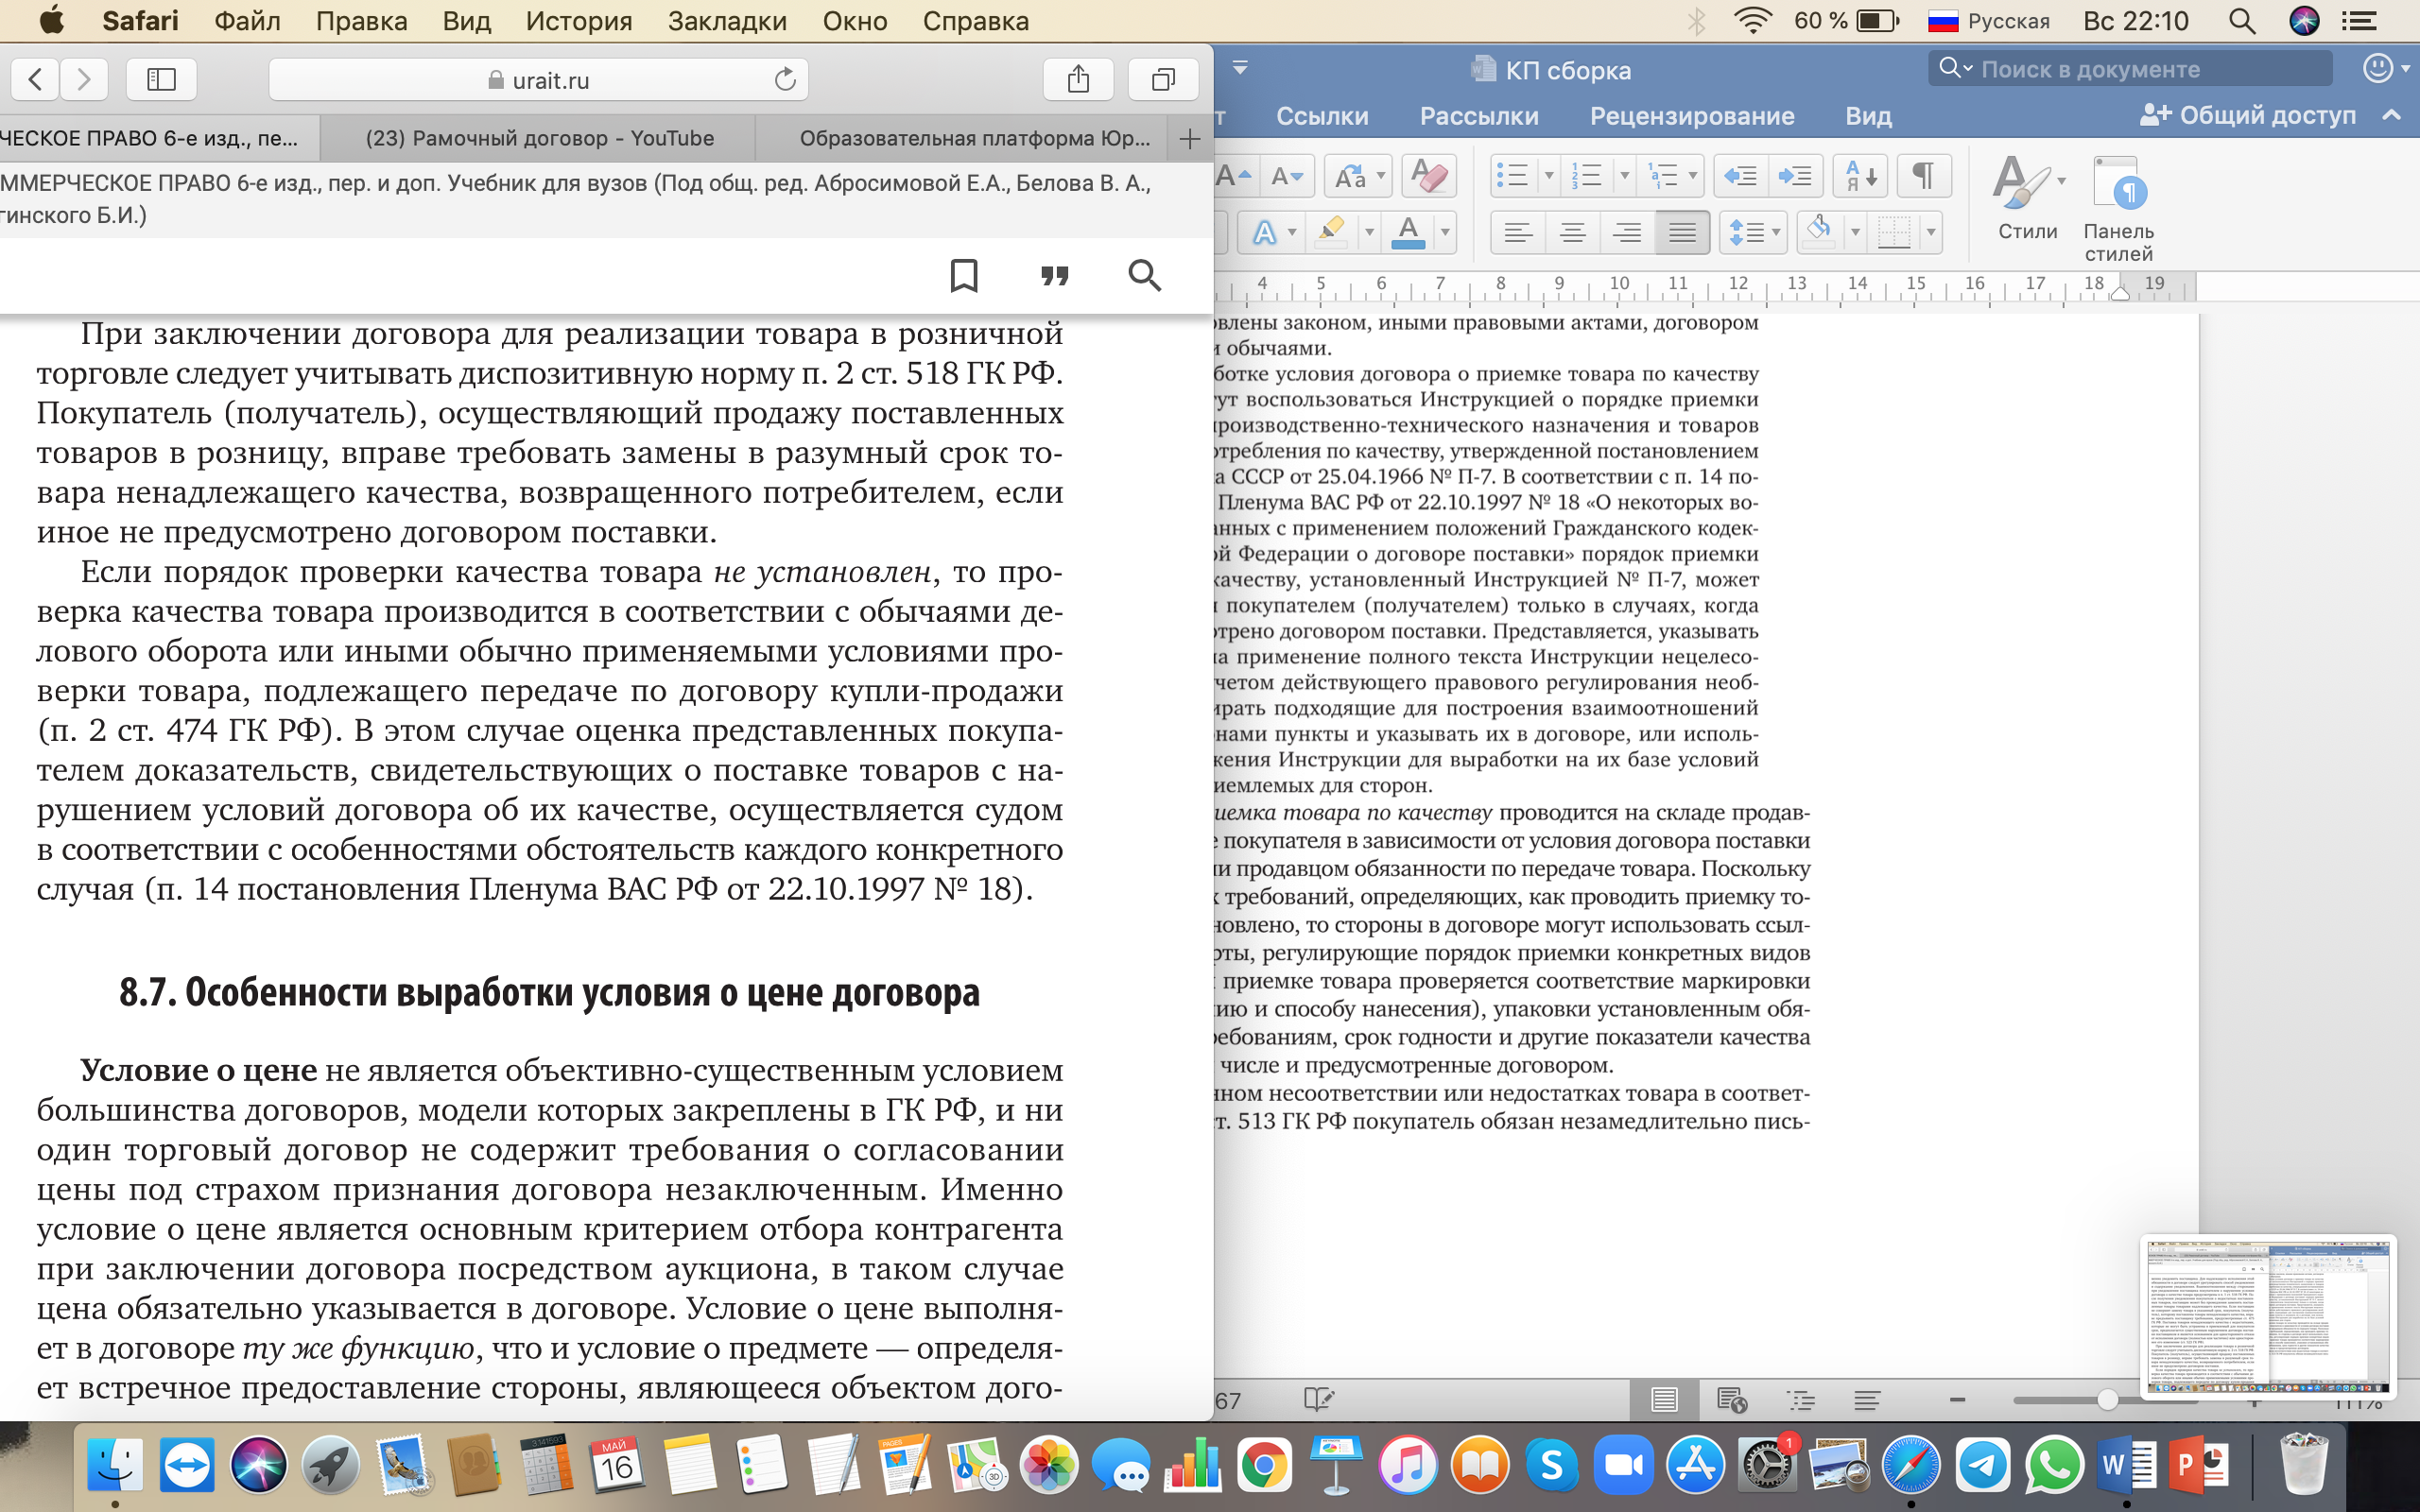
Task: Click the urait.ru address bar
Action: tap(538, 79)
